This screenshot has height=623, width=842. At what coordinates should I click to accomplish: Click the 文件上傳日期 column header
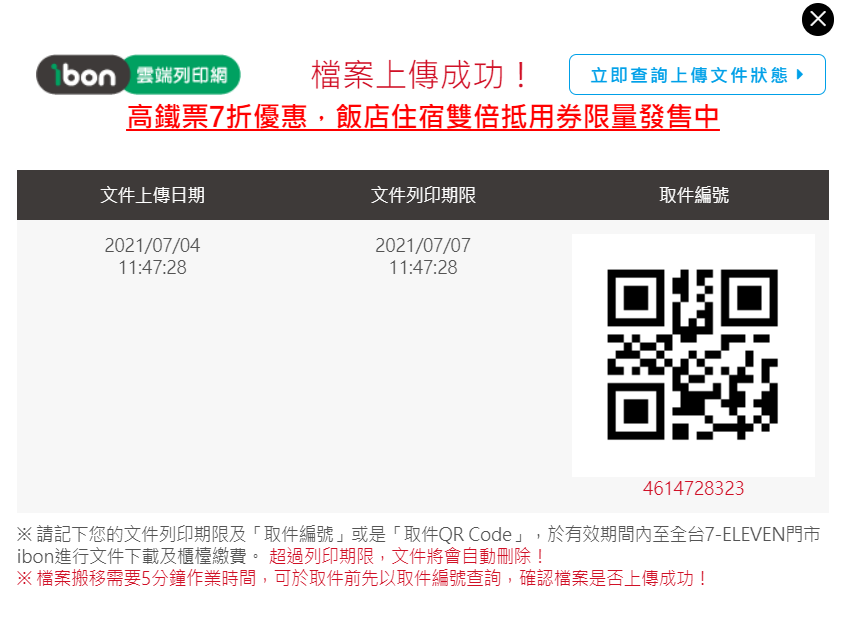153,195
